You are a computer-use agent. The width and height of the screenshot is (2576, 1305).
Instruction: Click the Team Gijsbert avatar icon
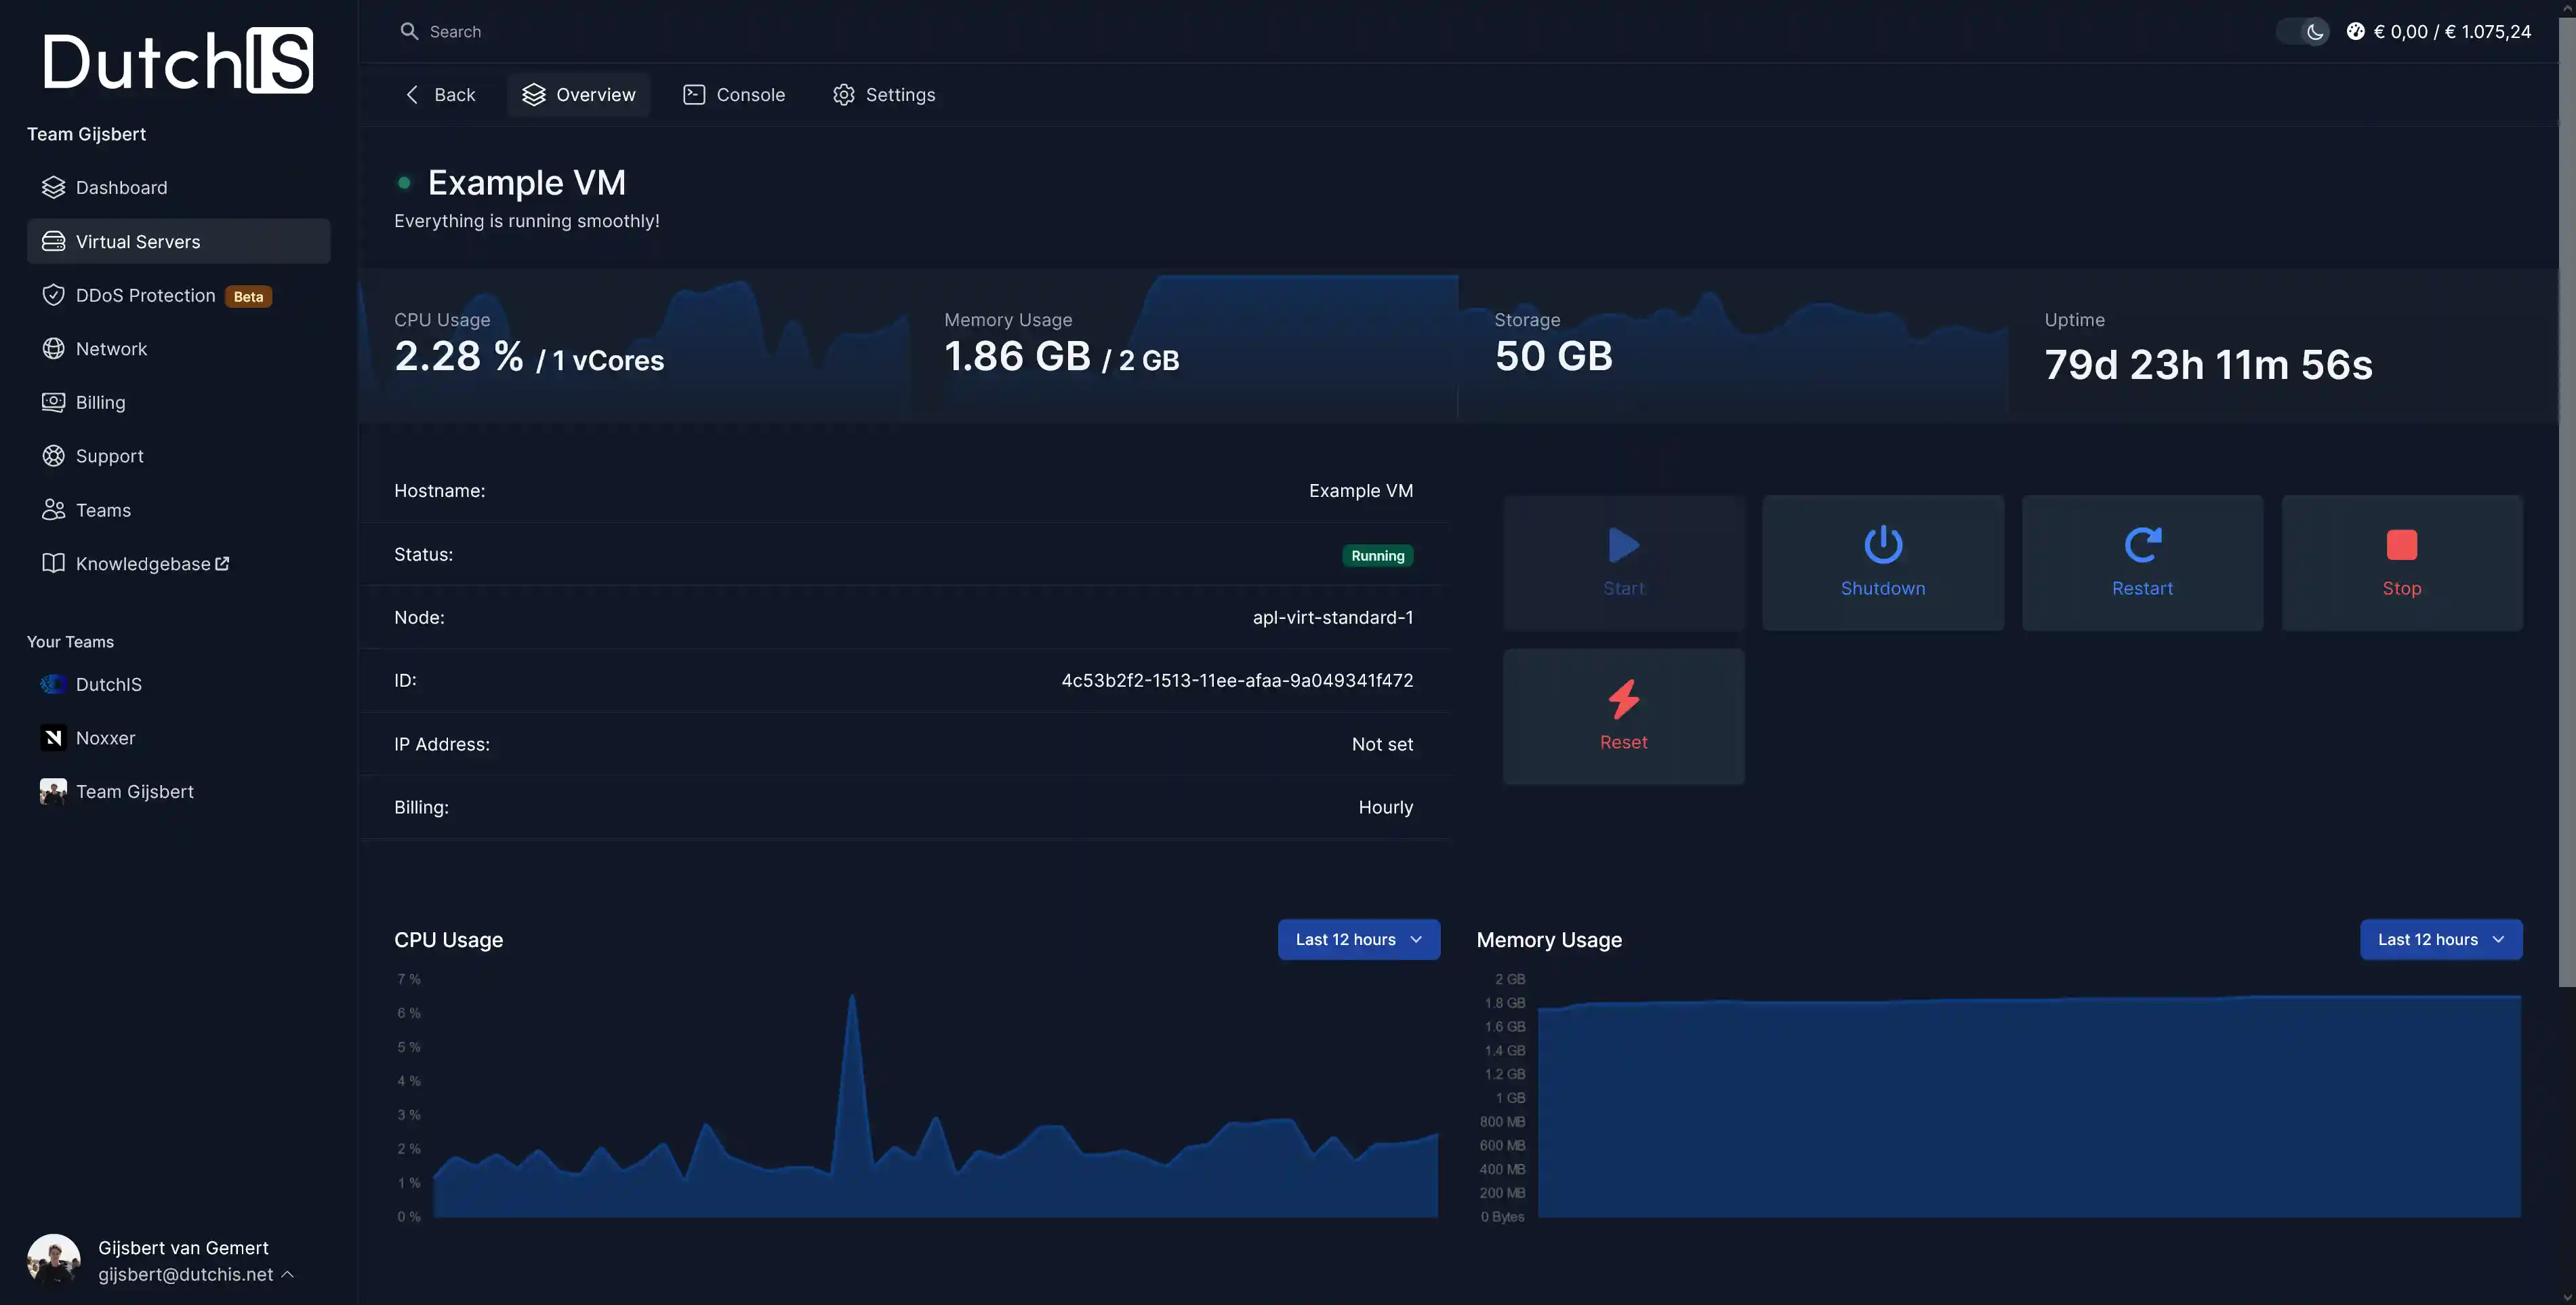pos(53,791)
